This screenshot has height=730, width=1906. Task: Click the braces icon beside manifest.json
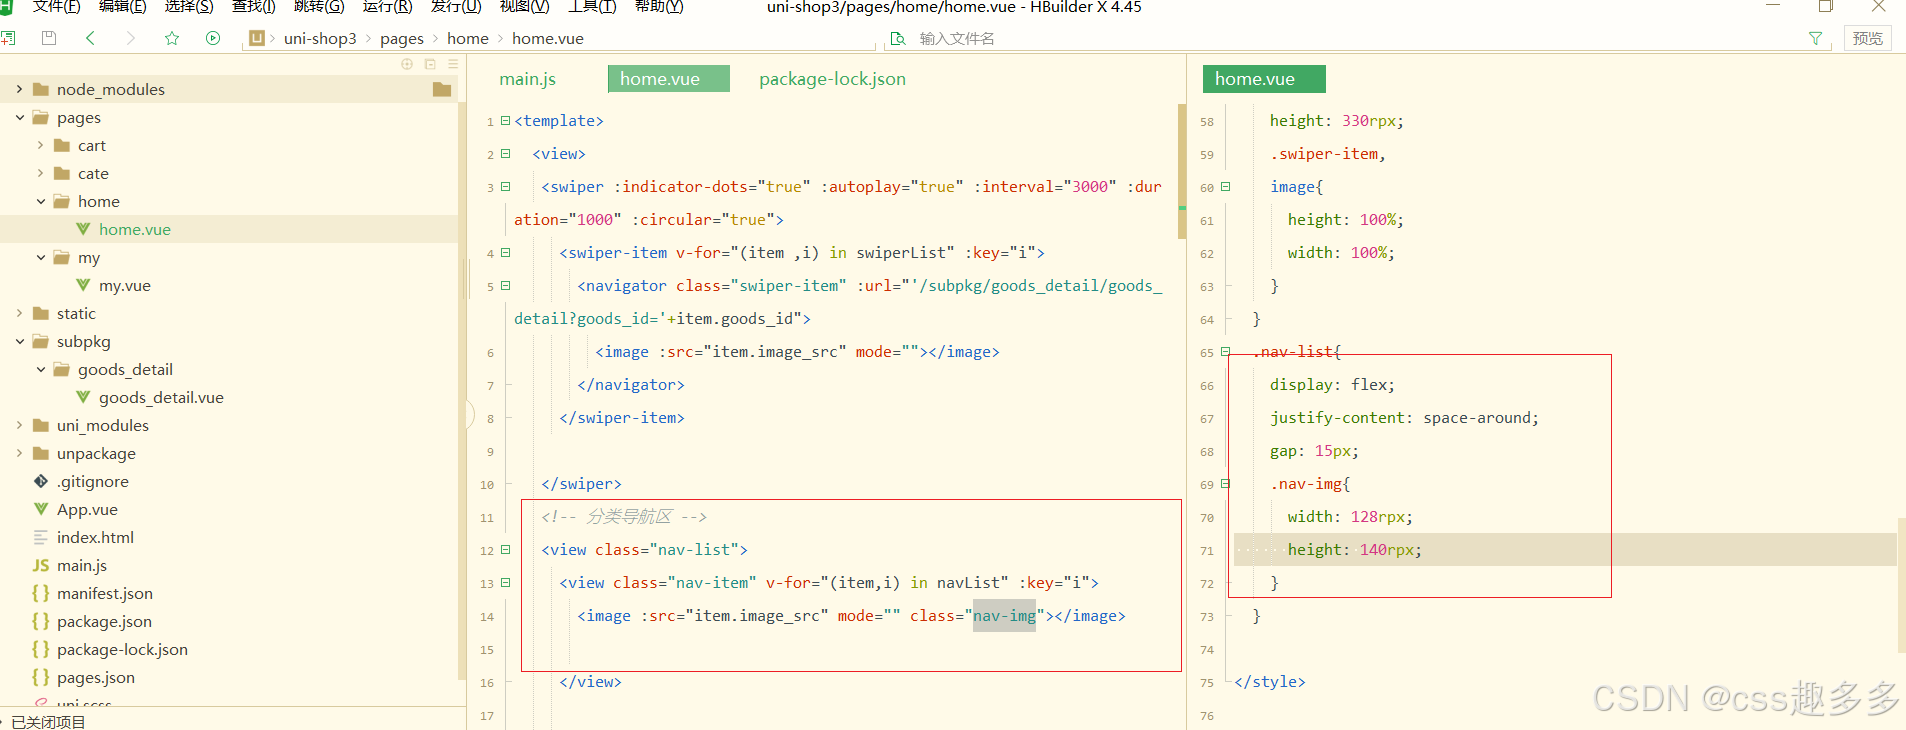(41, 593)
